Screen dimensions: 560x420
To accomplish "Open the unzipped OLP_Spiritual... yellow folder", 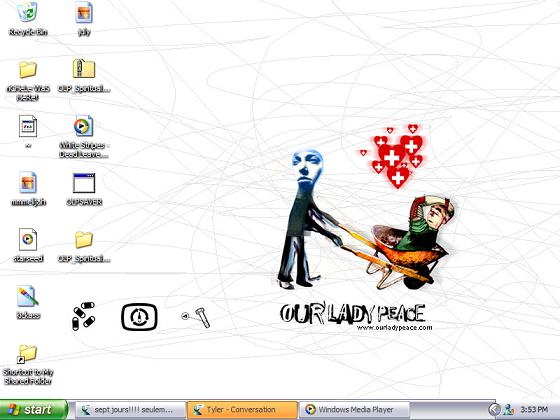I will [84, 240].
